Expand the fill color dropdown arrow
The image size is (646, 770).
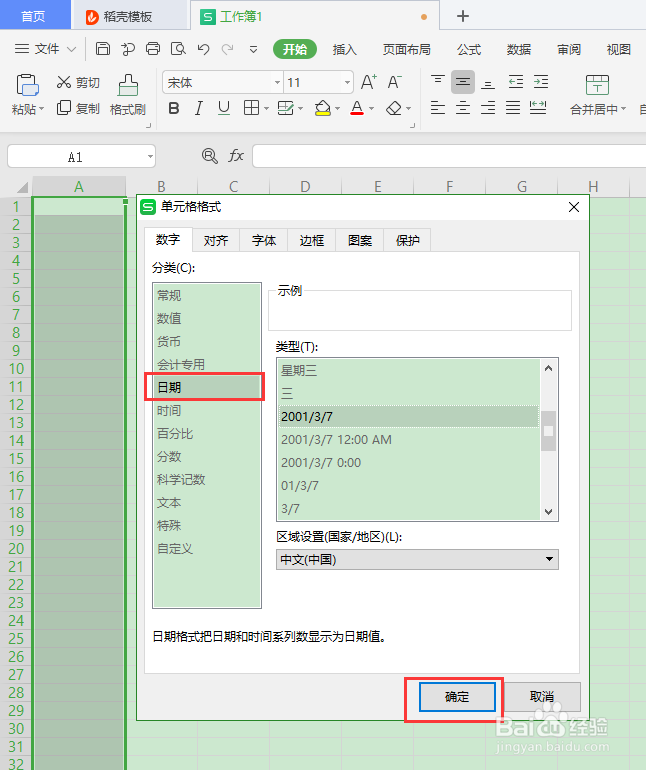point(337,109)
